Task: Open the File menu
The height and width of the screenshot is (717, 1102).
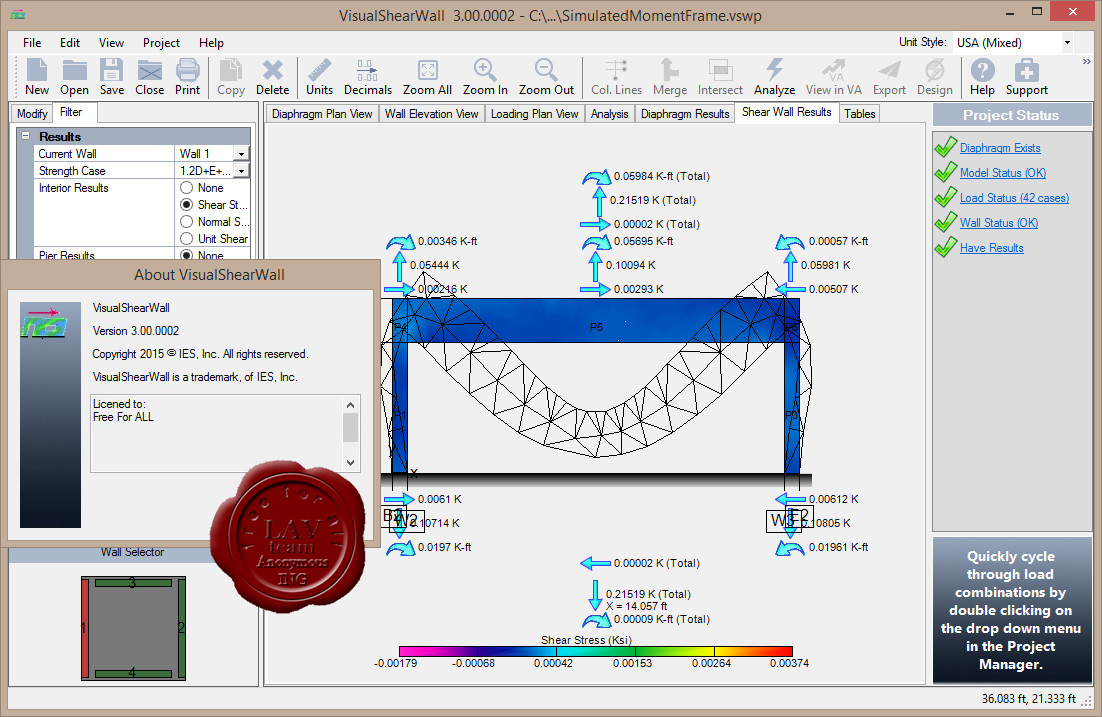Action: click(32, 43)
